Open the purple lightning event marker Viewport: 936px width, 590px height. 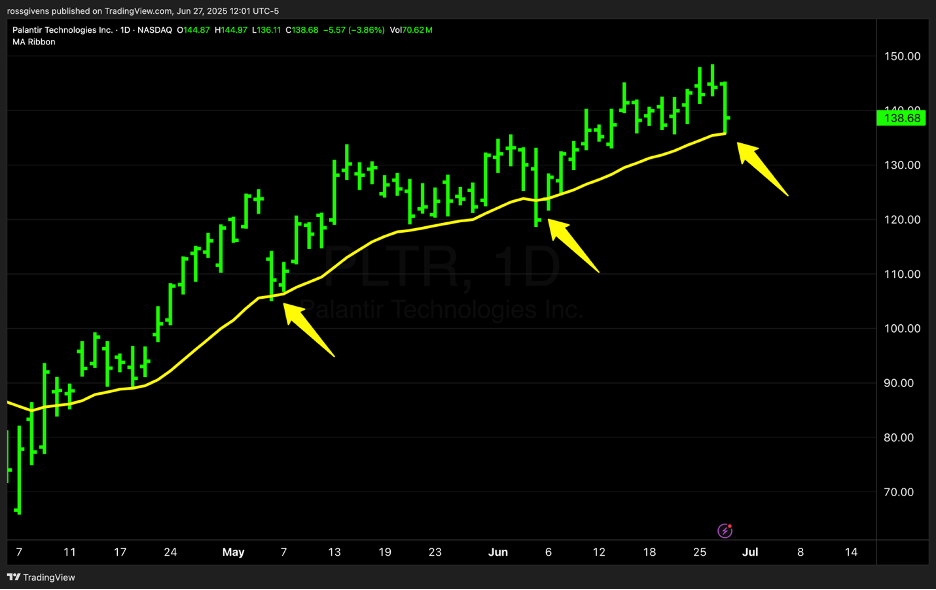[727, 530]
